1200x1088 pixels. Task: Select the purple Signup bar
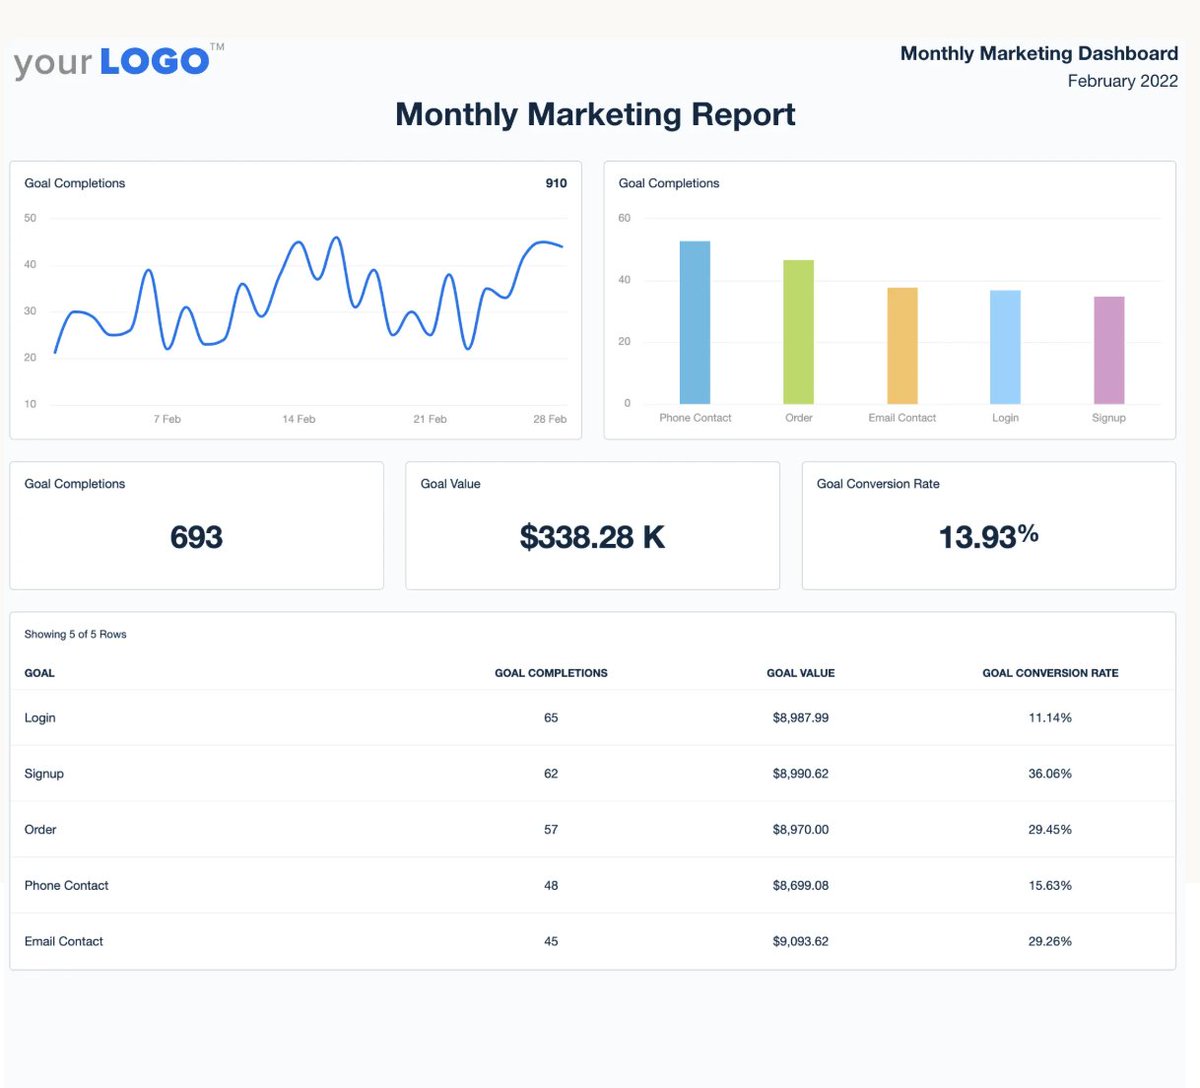tap(1108, 348)
